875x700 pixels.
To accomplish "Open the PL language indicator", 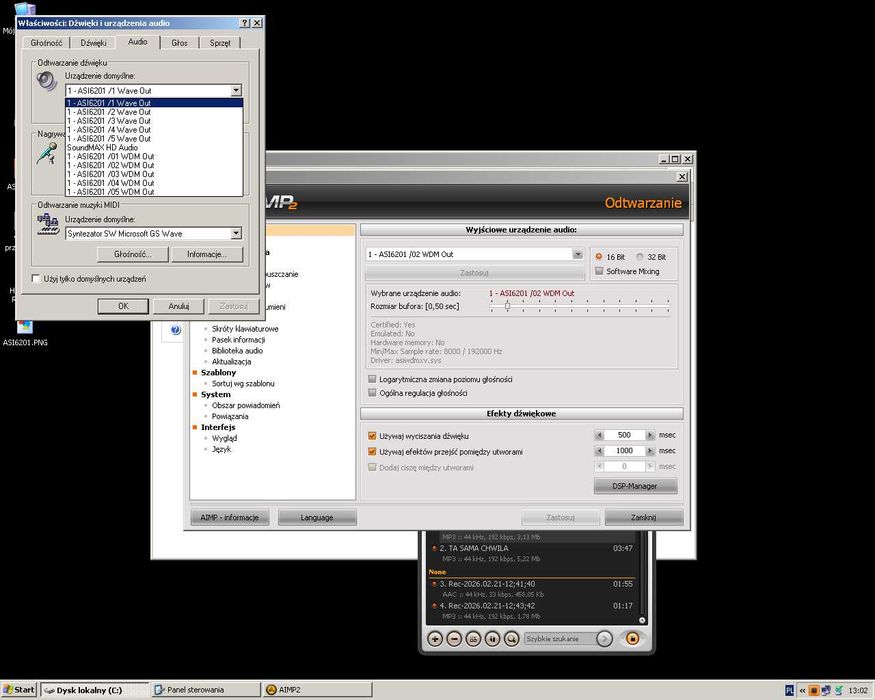I will click(789, 691).
